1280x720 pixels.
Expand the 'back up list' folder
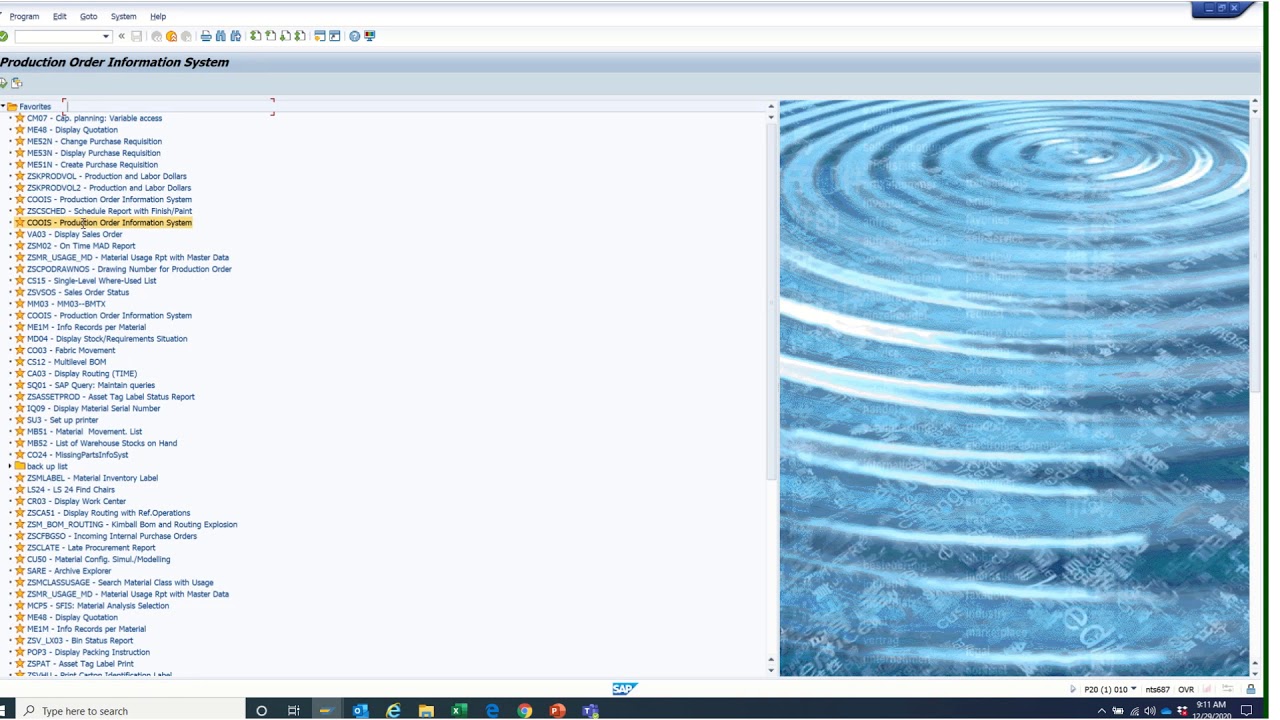[x=10, y=466]
